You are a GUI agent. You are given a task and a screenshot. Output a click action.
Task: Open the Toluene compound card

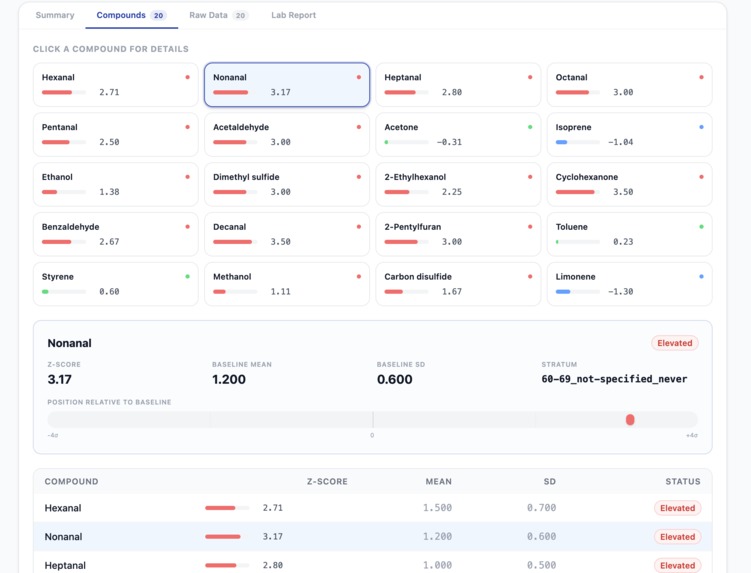pos(629,234)
